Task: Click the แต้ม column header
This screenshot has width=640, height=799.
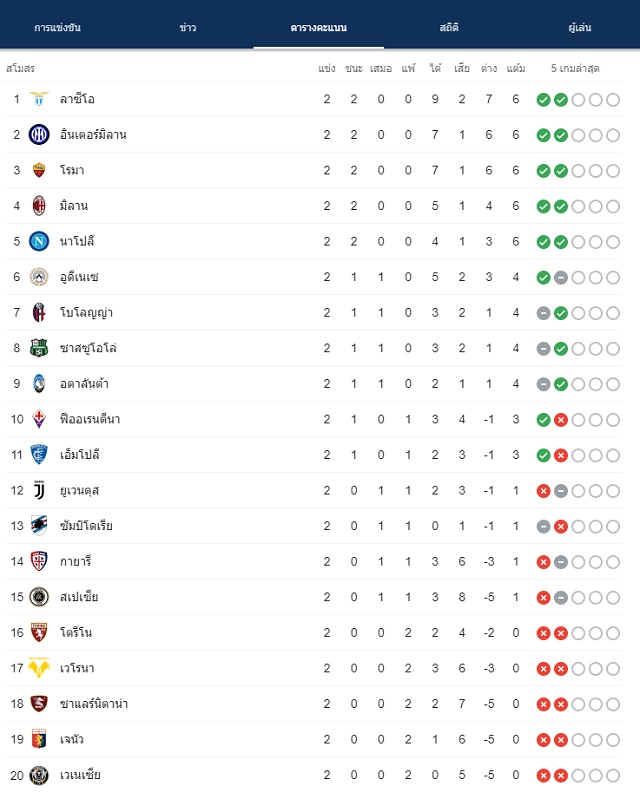Action: tap(516, 68)
